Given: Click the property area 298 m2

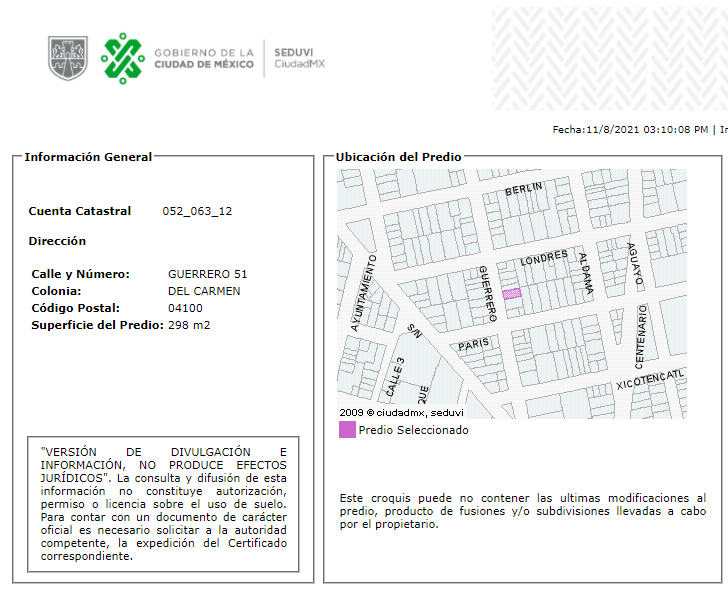Looking at the screenshot, I should 189,325.
